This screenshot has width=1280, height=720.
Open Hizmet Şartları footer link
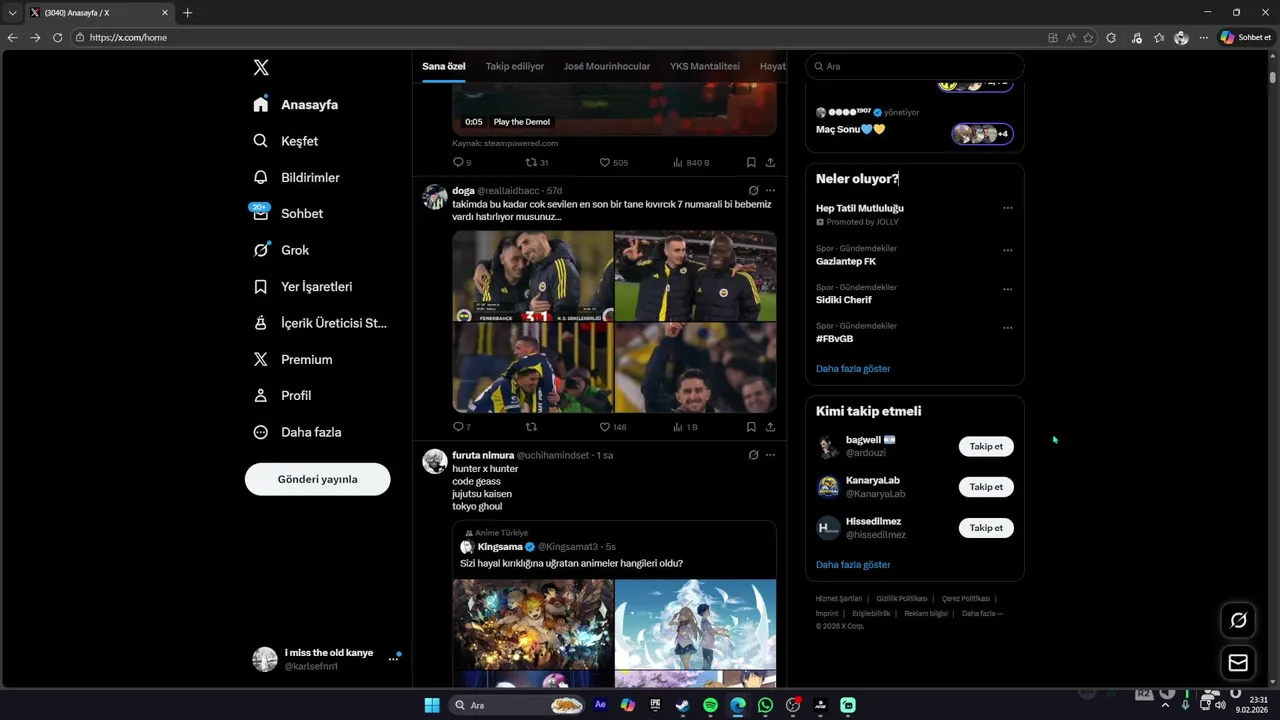pos(839,598)
